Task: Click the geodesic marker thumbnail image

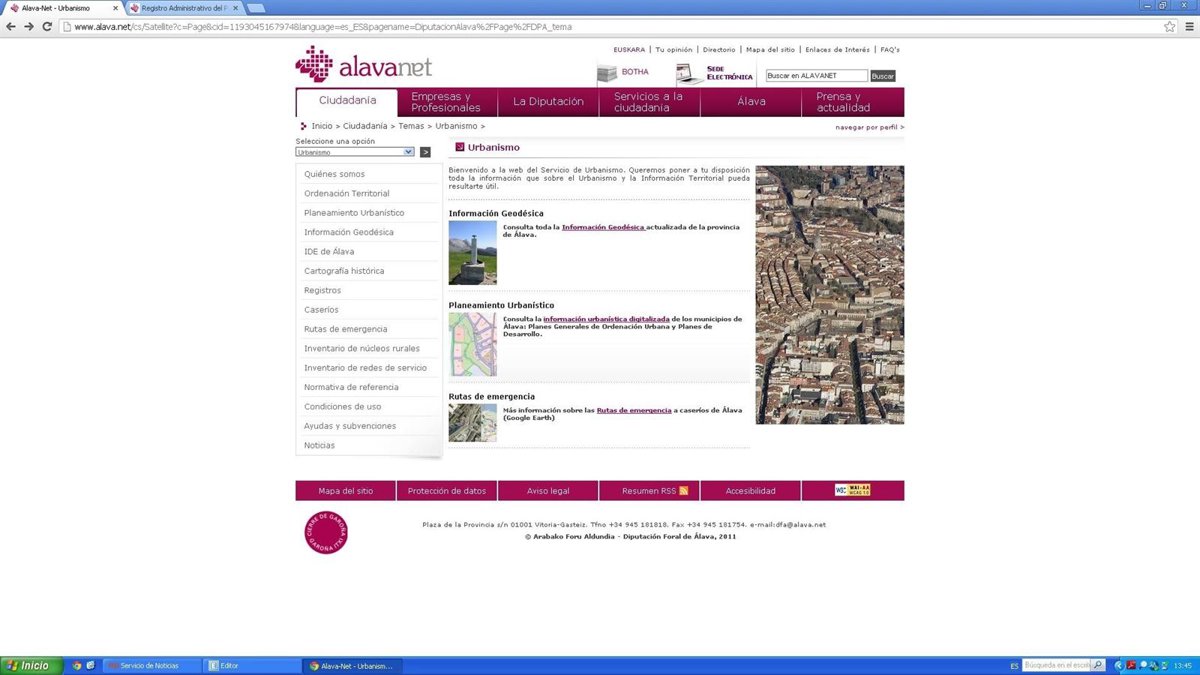Action: coord(472,253)
